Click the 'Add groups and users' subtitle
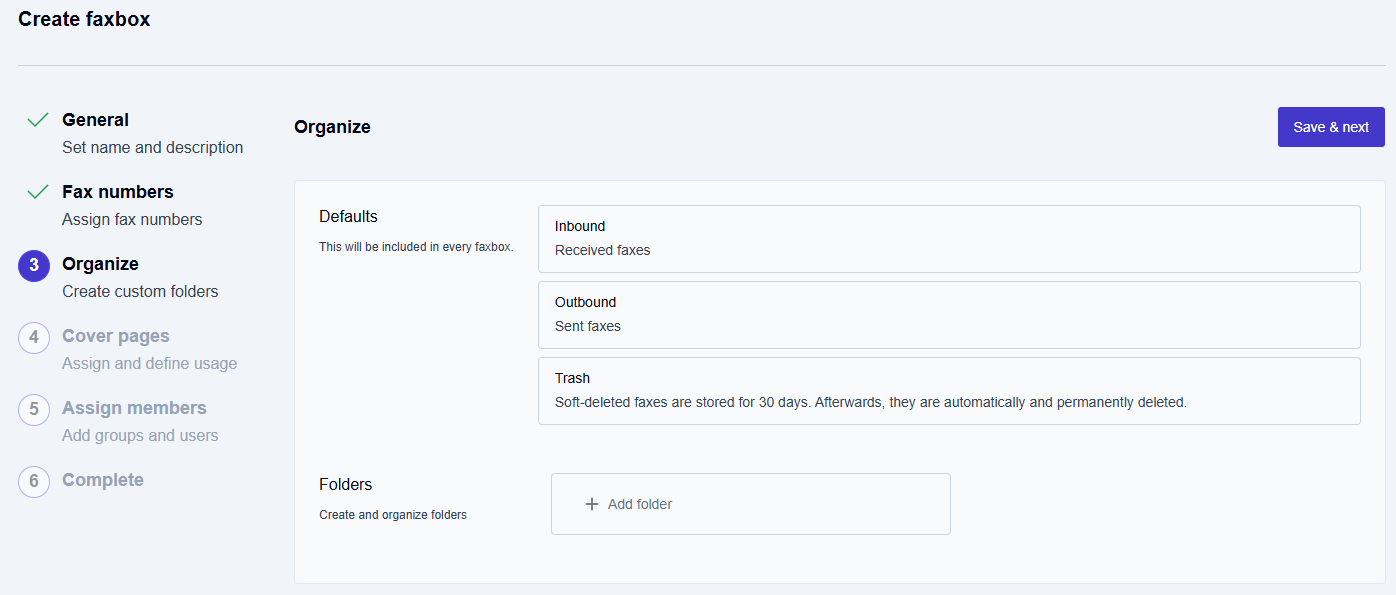The width and height of the screenshot is (1396, 595). (x=140, y=435)
